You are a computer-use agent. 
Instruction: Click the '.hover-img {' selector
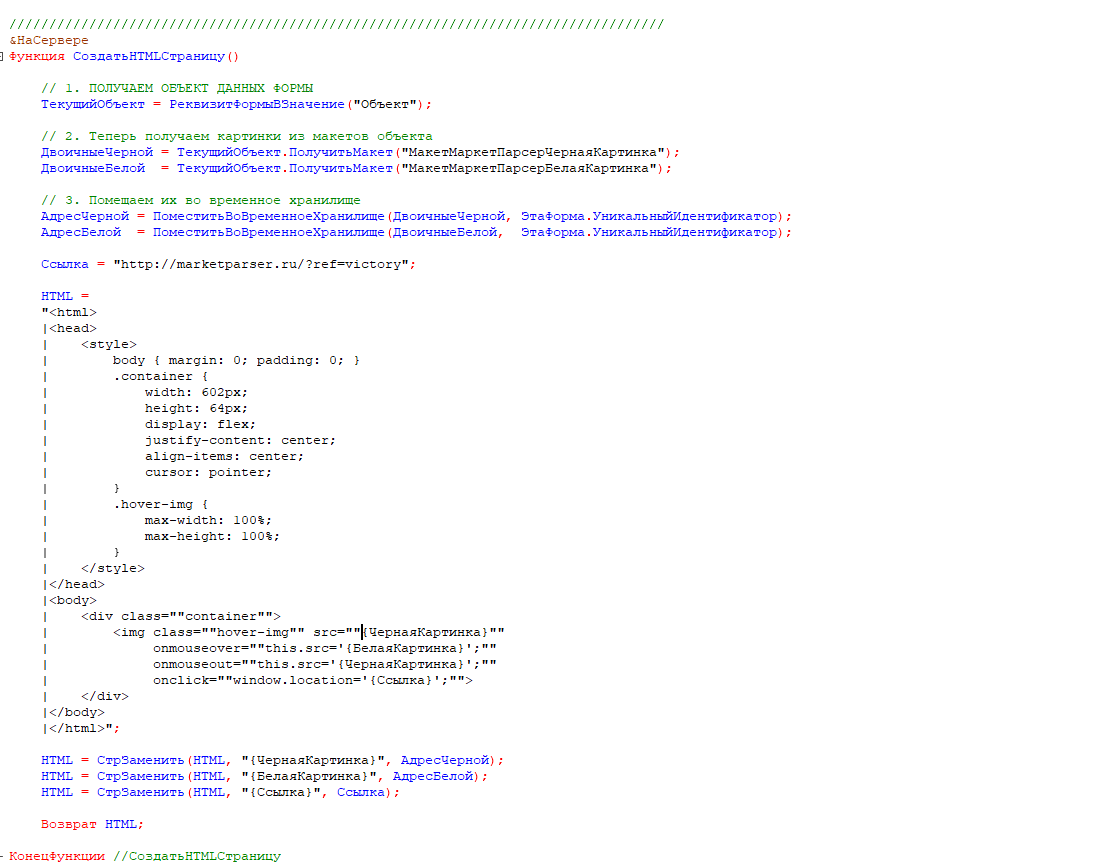point(161,505)
